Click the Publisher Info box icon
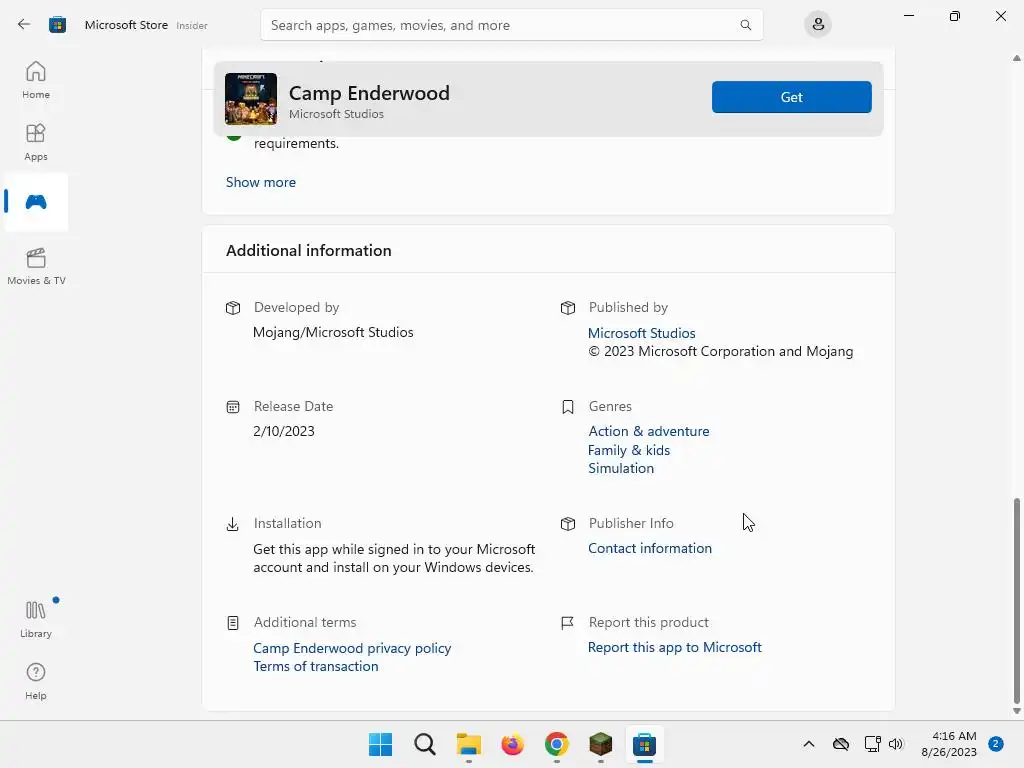 [568, 524]
